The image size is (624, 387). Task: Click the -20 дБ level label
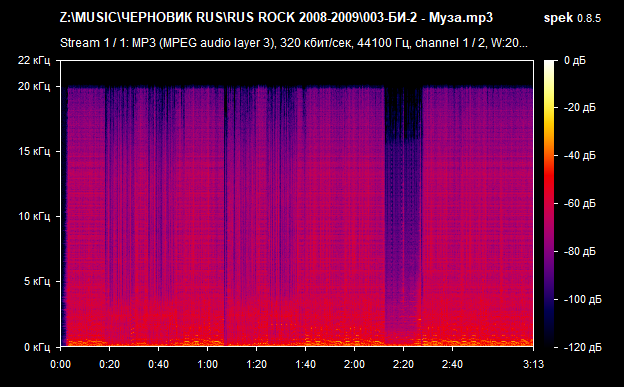tap(580, 108)
